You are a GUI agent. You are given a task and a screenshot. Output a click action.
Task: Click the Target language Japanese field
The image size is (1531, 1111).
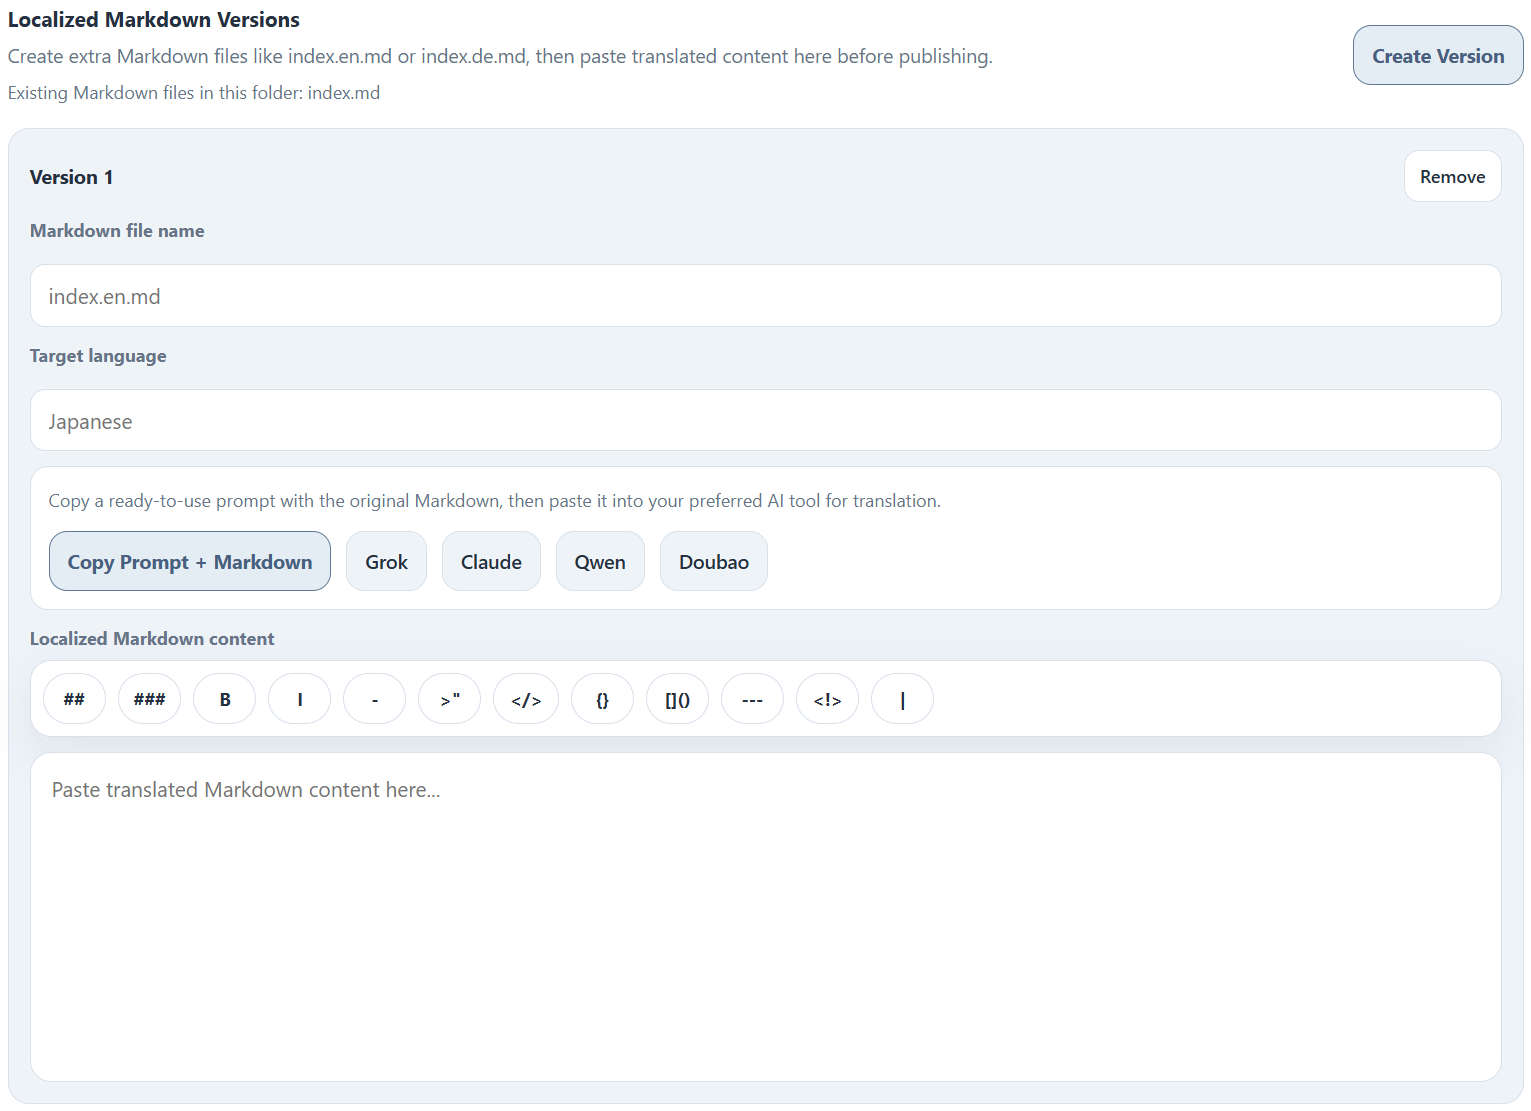tap(765, 421)
